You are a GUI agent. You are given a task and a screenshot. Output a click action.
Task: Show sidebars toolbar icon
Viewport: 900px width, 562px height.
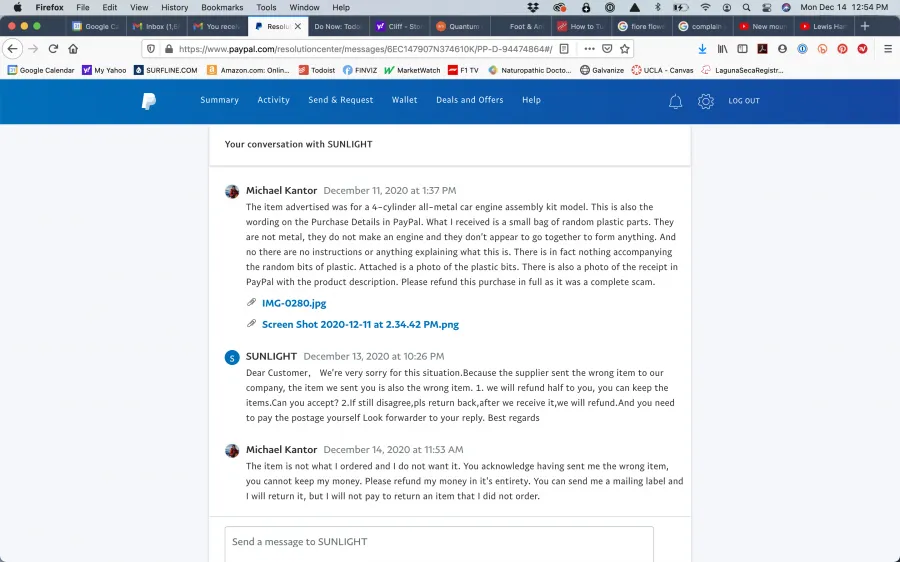pos(742,49)
